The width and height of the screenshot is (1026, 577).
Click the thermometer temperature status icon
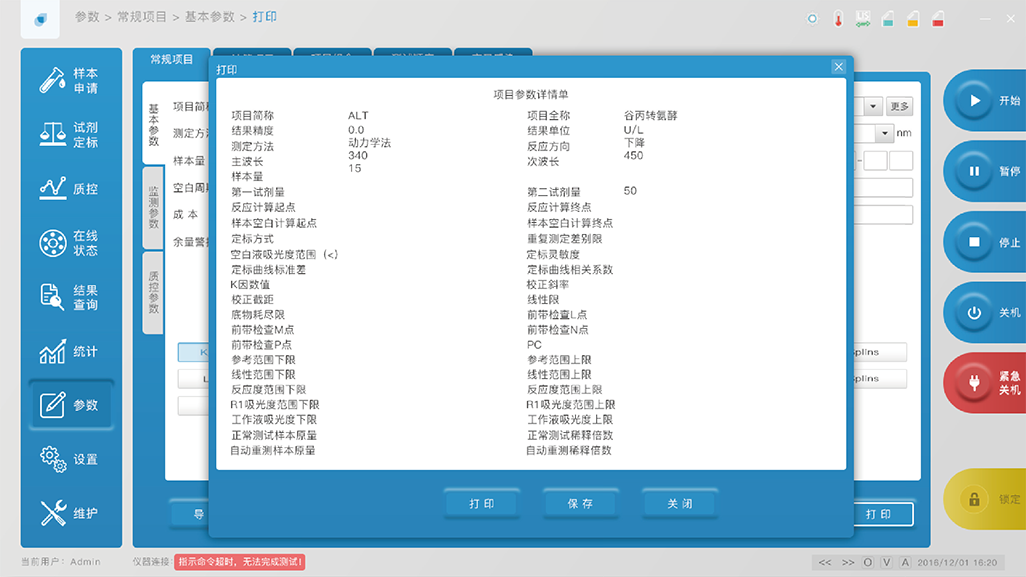[838, 19]
